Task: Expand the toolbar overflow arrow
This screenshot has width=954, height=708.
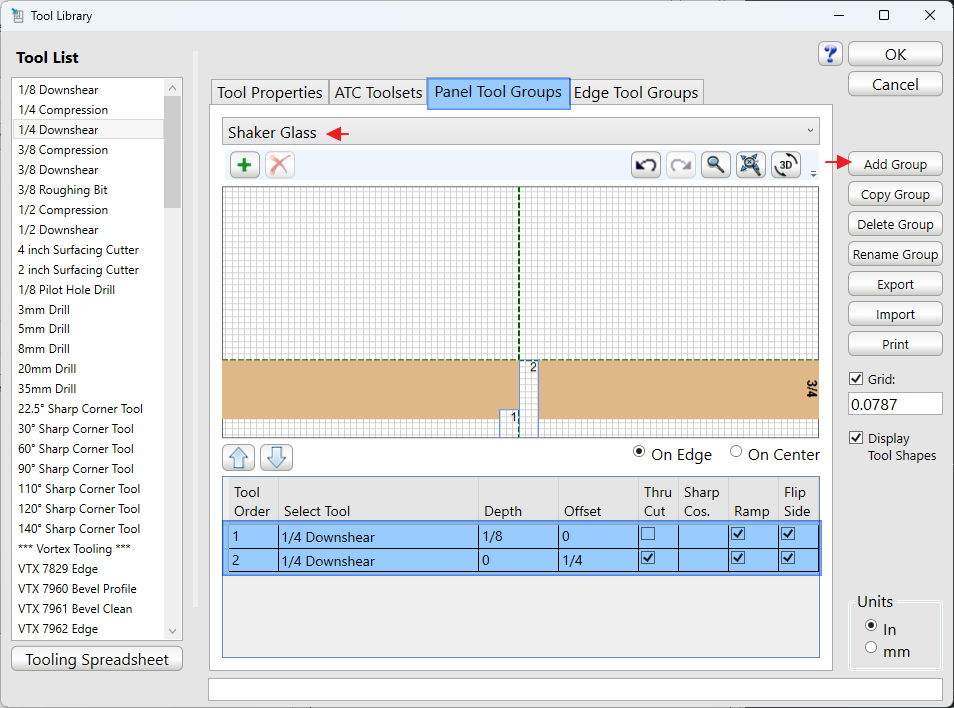Action: pos(813,174)
